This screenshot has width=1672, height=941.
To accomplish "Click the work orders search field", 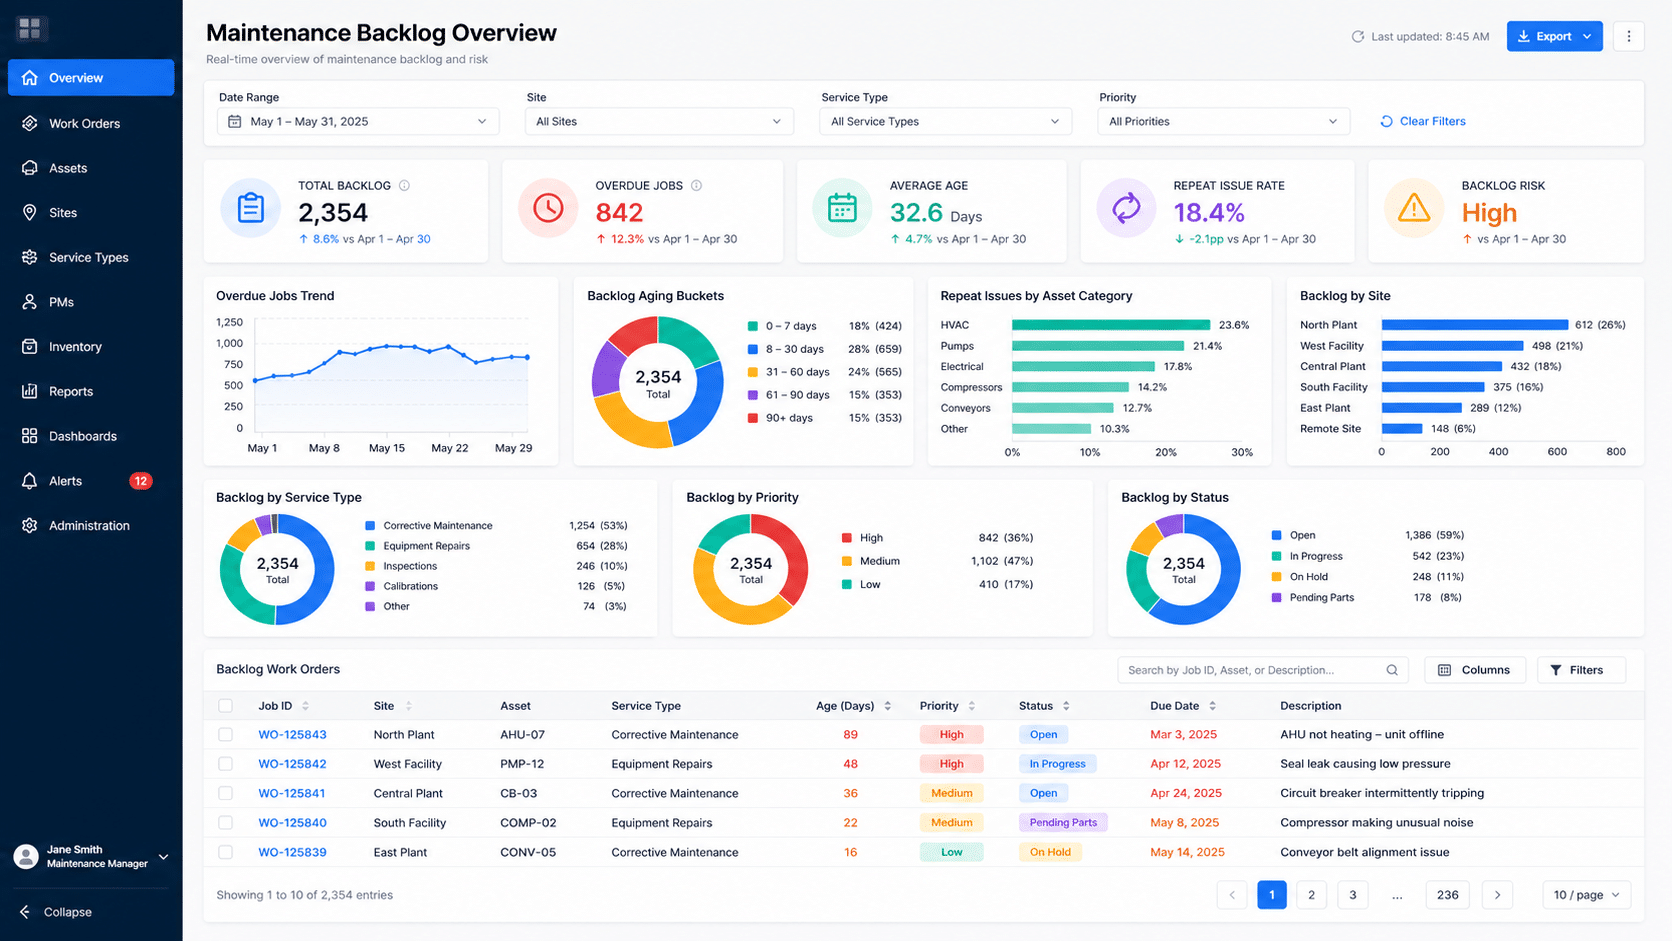I will [x=1263, y=670].
